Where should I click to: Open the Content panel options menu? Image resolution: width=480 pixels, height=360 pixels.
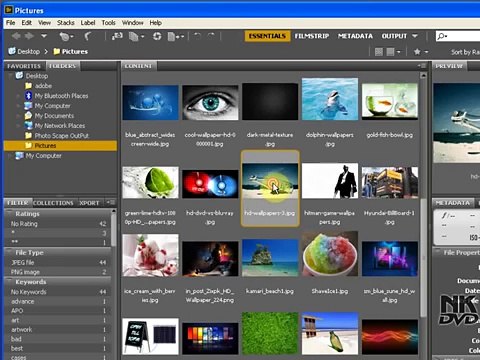click(x=421, y=66)
